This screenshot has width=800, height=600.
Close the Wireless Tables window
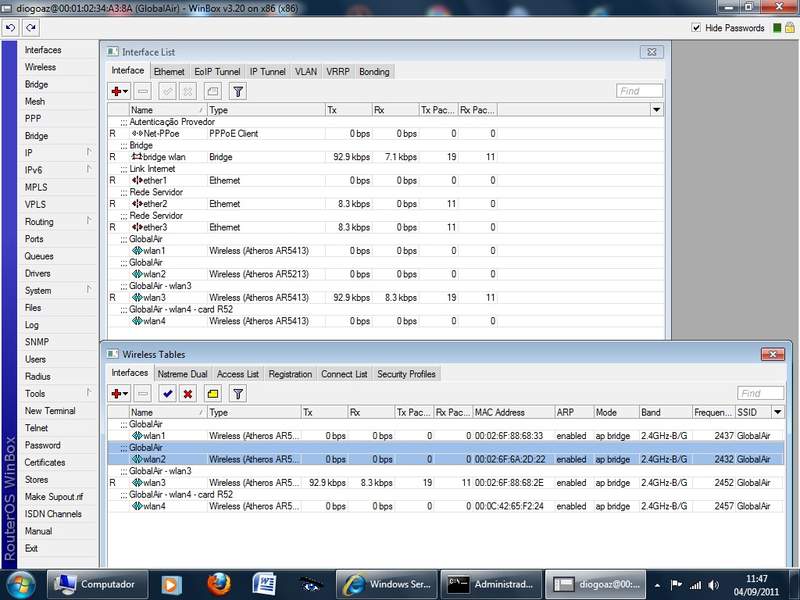[x=772, y=354]
